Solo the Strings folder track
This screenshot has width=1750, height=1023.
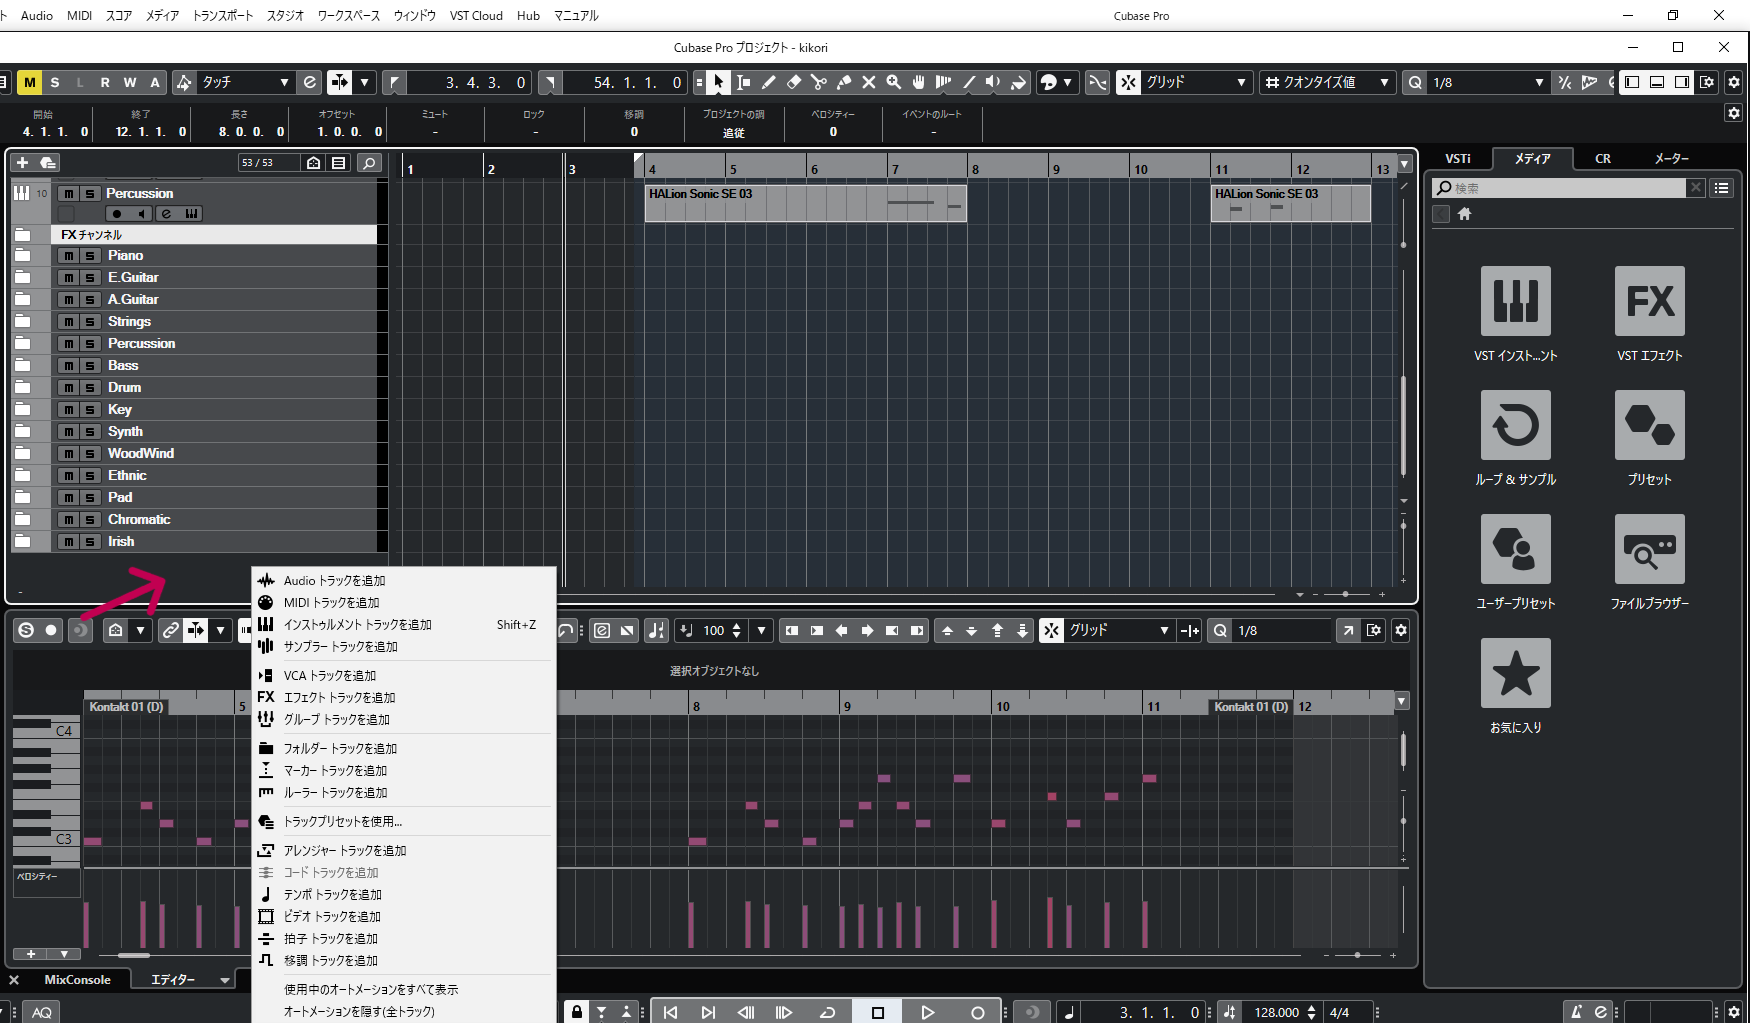pos(90,322)
